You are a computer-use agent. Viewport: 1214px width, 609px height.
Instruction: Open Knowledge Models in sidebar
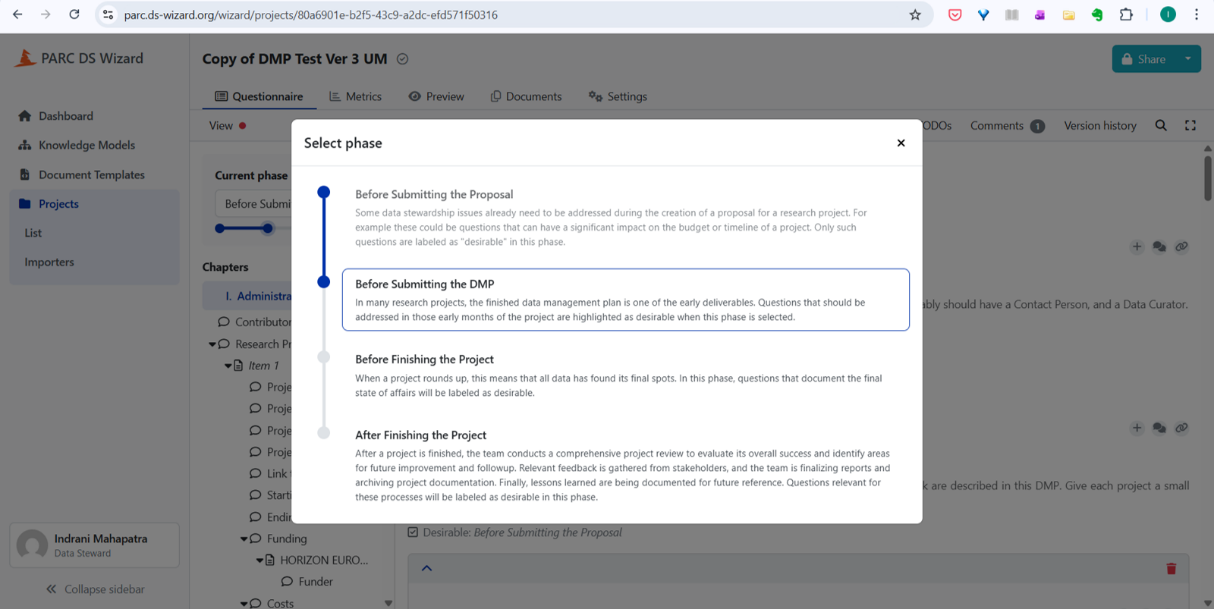coord(86,145)
